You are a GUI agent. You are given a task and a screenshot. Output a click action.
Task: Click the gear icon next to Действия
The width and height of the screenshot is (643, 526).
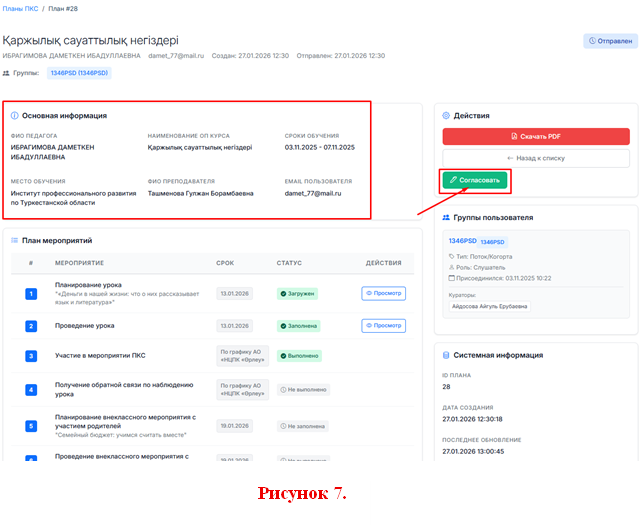[x=446, y=116]
